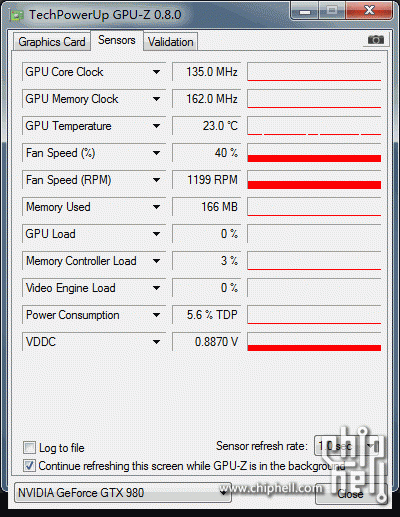Expand the GPU Memory Clock sensor menu
The height and width of the screenshot is (517, 400).
pyautogui.click(x=156, y=99)
